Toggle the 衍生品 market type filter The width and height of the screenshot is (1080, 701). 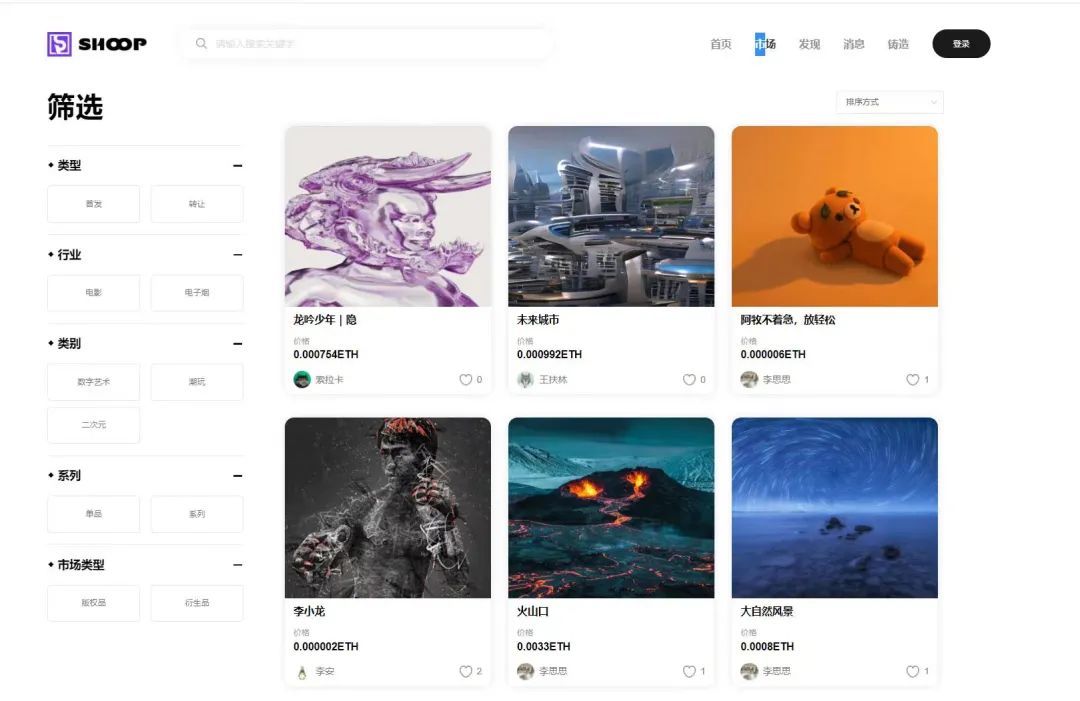click(197, 603)
